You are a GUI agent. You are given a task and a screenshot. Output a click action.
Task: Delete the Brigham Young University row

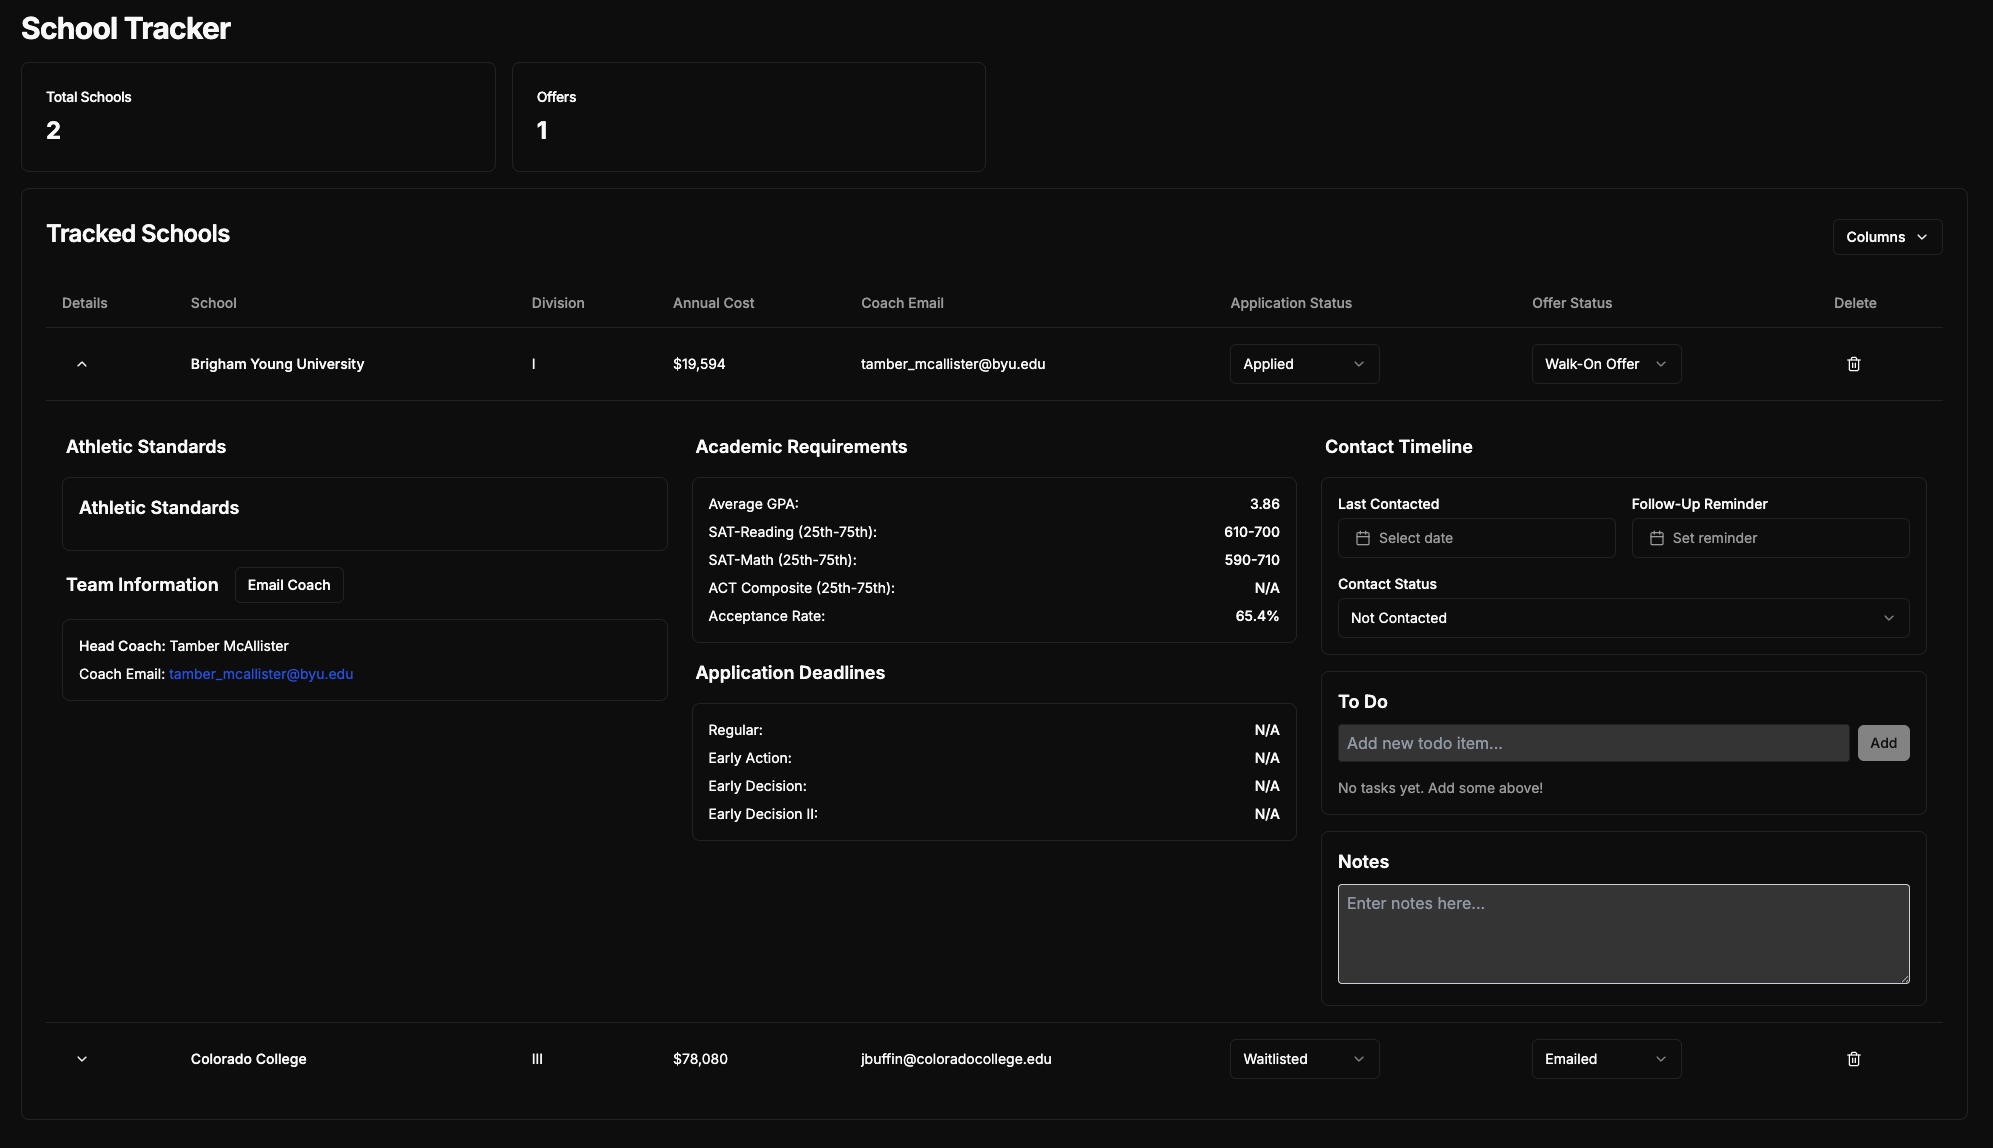[1853, 364]
